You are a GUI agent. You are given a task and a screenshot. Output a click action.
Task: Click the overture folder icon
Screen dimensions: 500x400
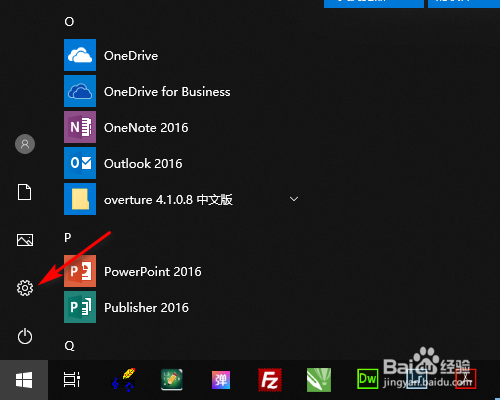pyautogui.click(x=80, y=199)
